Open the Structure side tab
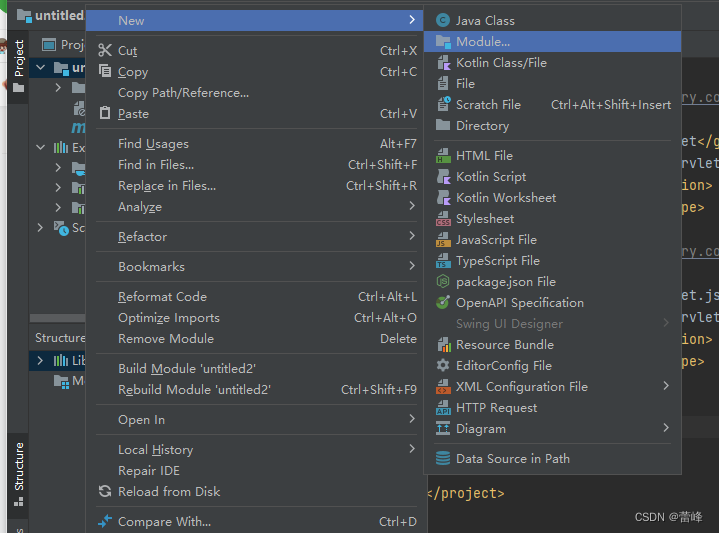The height and width of the screenshot is (533, 719). click(x=18, y=466)
